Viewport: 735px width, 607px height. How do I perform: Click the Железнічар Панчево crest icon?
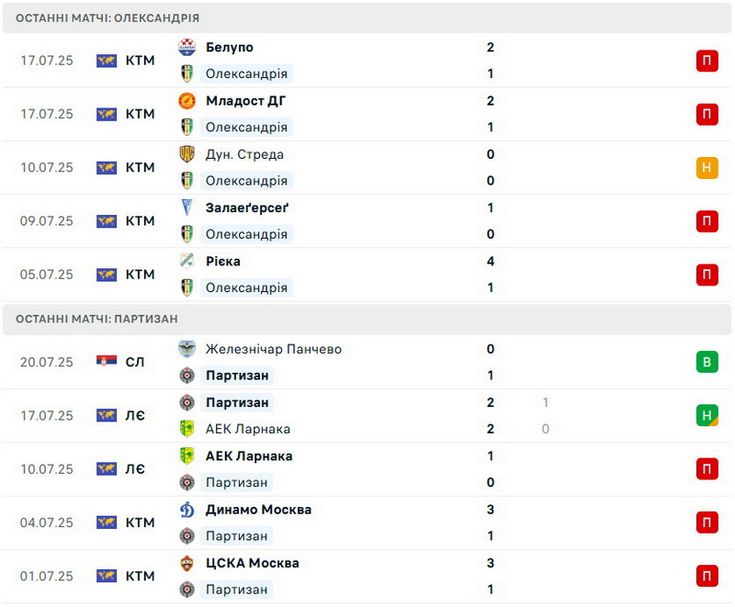pyautogui.click(x=187, y=349)
